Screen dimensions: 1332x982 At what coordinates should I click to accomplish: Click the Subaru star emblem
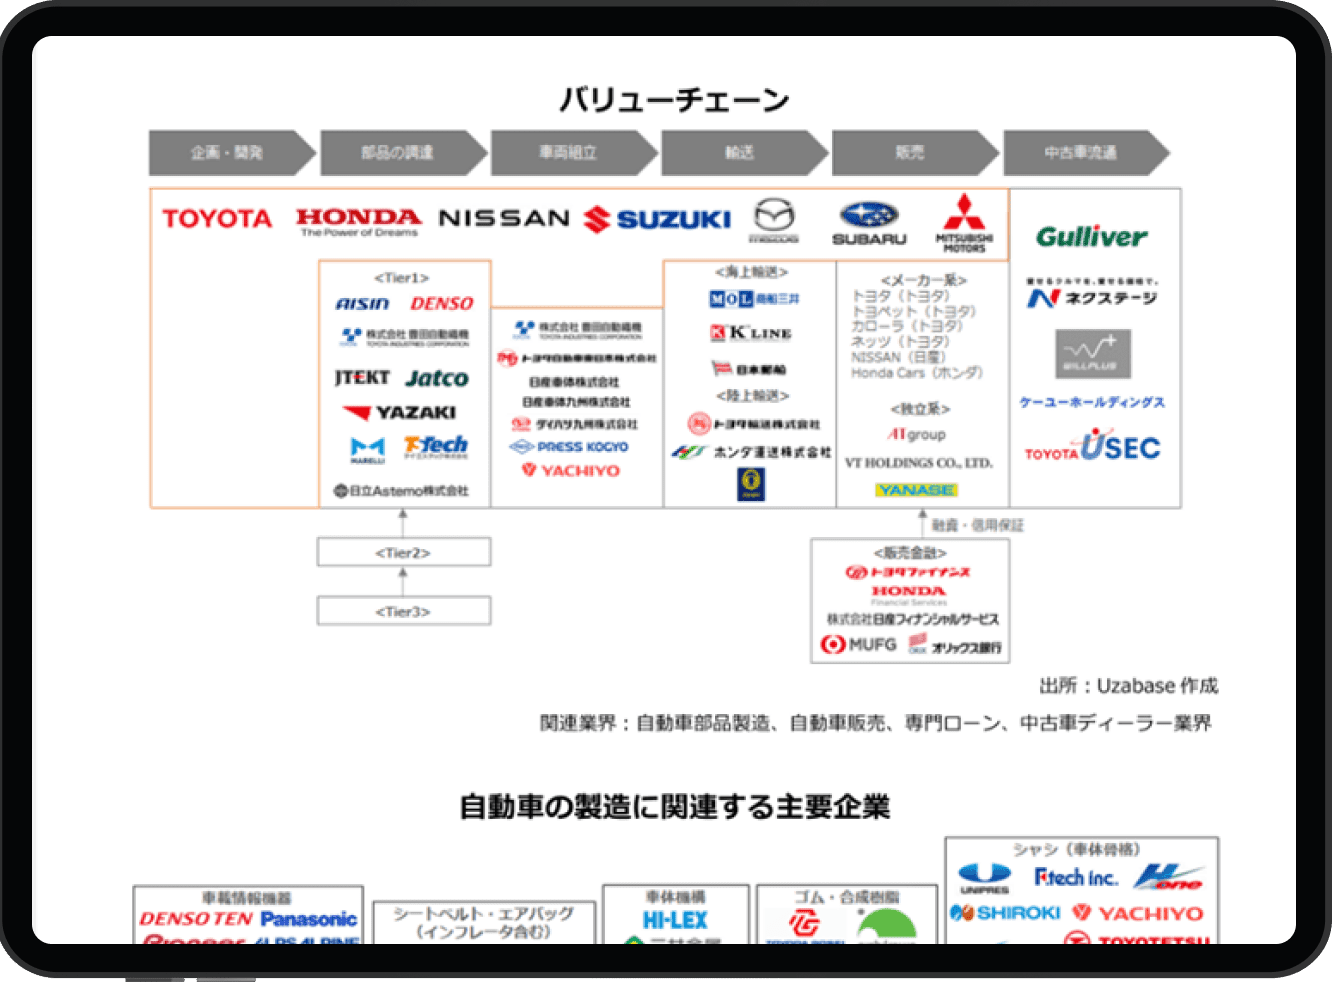coord(869,214)
